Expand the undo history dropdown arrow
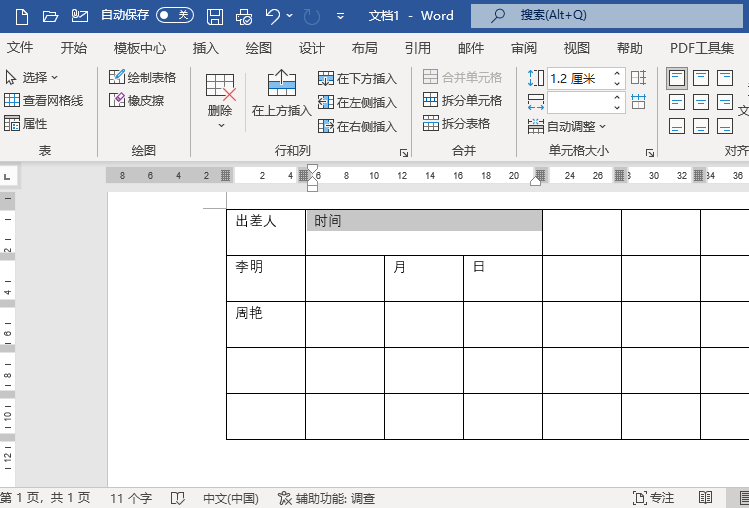749x508 pixels. pos(289,15)
